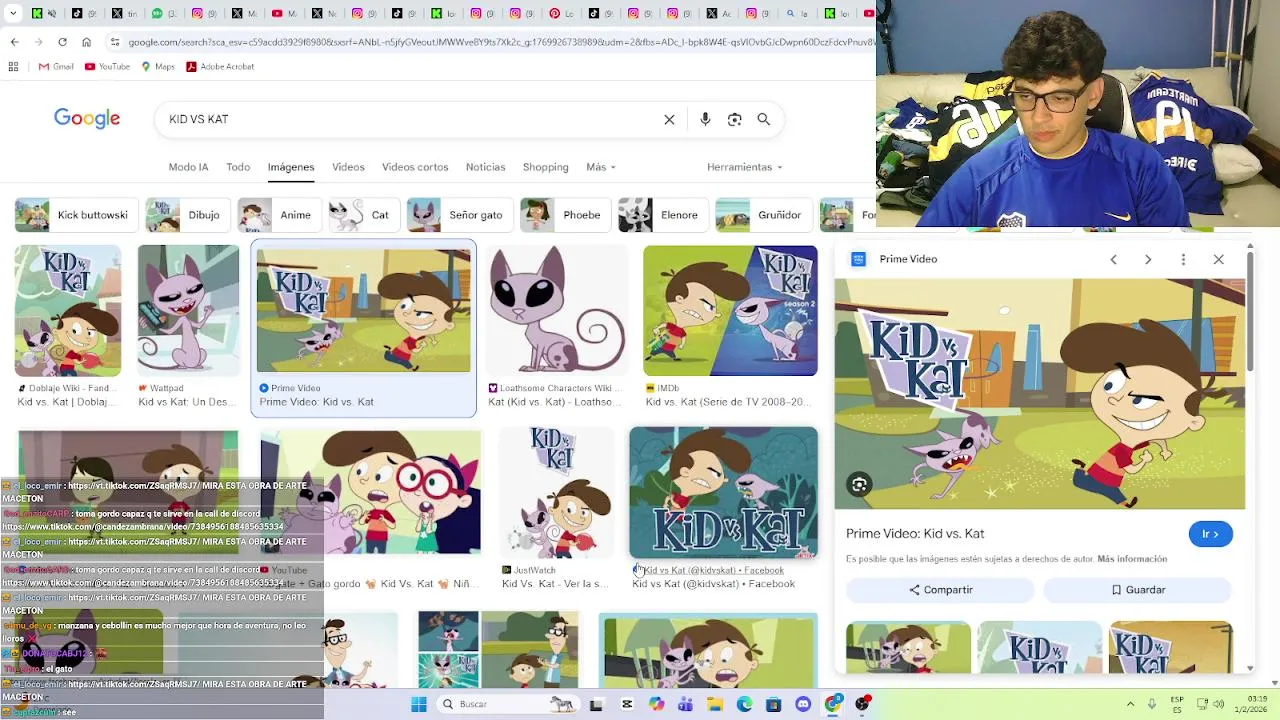Image resolution: width=1280 pixels, height=720 pixels.
Task: Open the Windows Start menu
Action: [x=418, y=704]
